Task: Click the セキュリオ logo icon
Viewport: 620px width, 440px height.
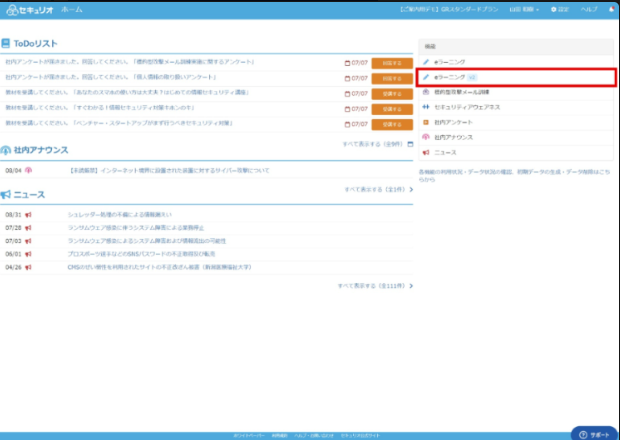Action: (x=12, y=10)
